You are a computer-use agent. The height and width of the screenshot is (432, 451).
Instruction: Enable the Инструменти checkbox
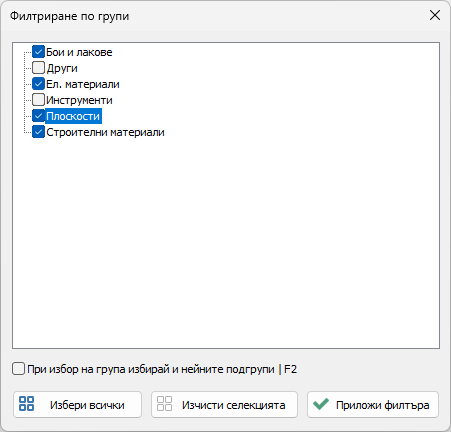point(38,100)
